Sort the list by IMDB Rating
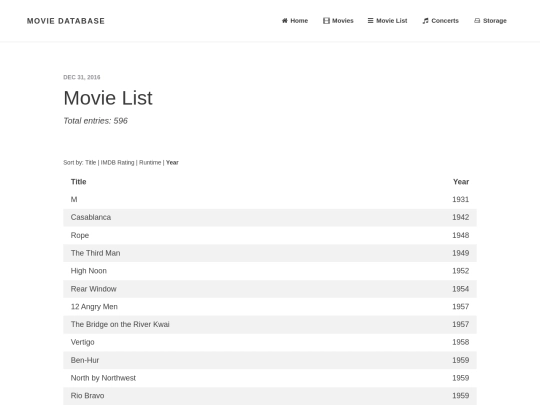Image resolution: width=540 pixels, height=405 pixels. 117,163
